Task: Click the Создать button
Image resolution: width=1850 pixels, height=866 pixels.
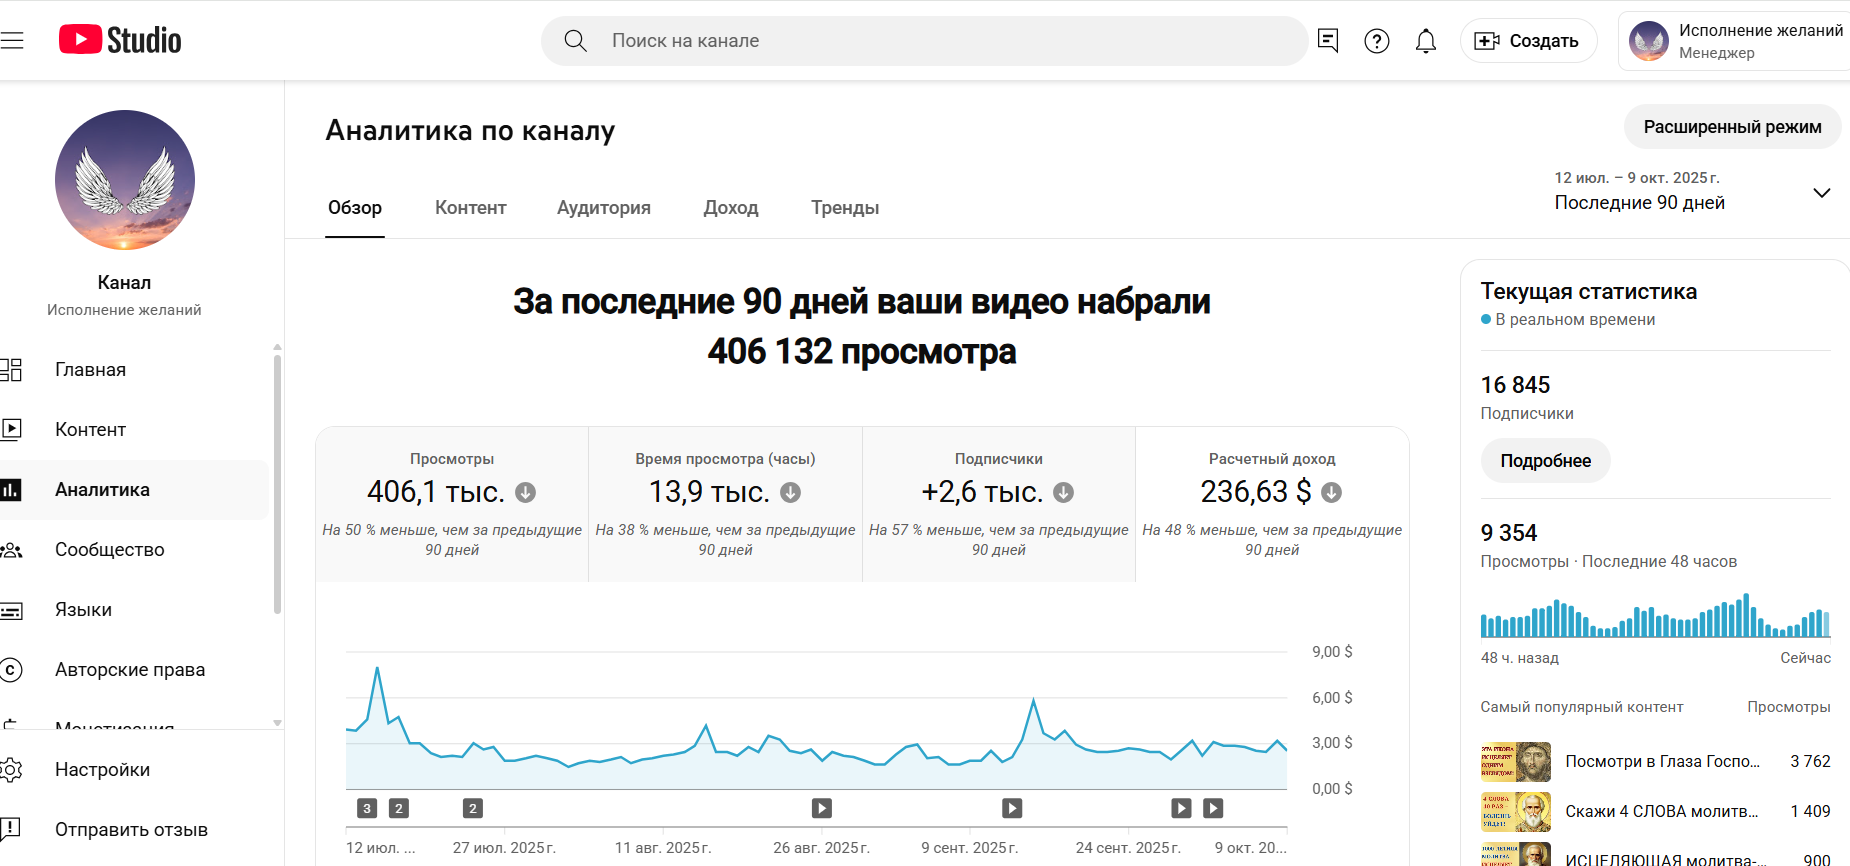Action: coord(1528,41)
